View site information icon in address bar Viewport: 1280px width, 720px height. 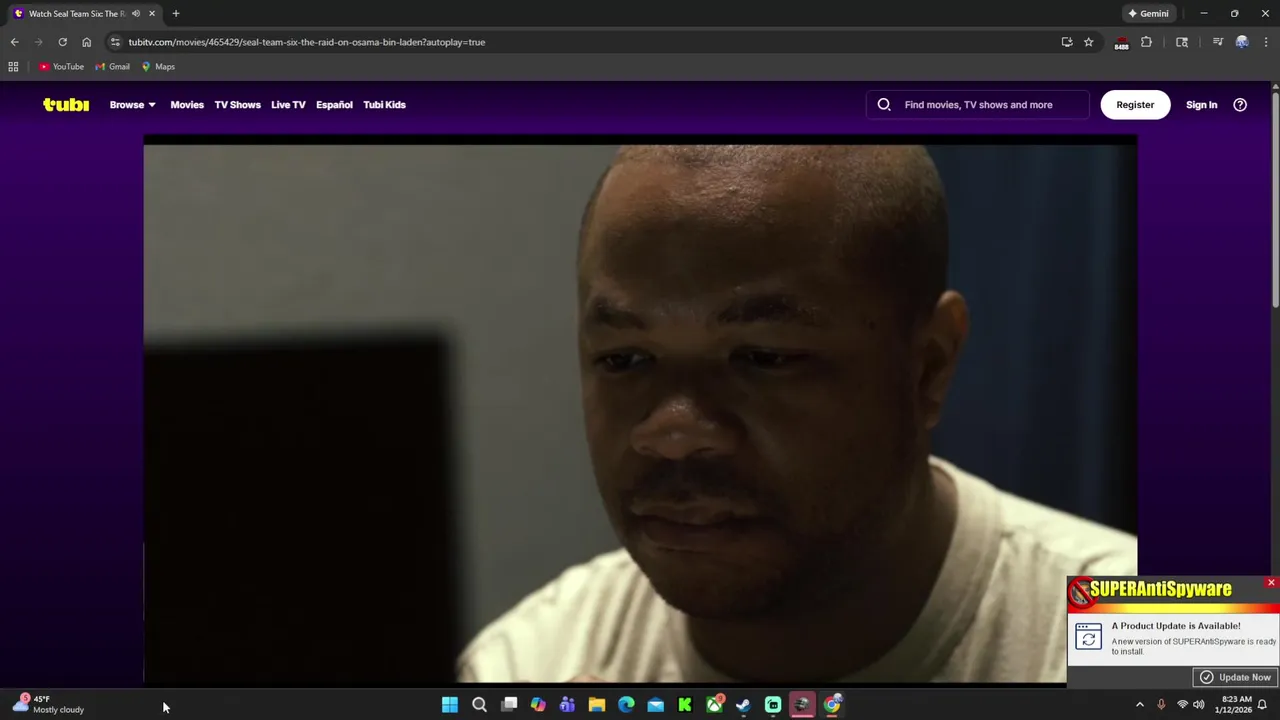tap(115, 42)
